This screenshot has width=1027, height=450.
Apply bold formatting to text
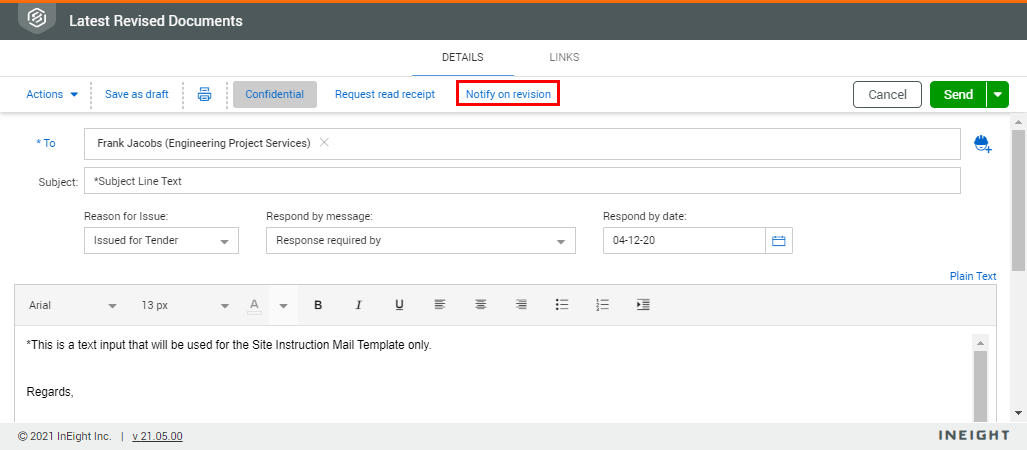click(318, 305)
